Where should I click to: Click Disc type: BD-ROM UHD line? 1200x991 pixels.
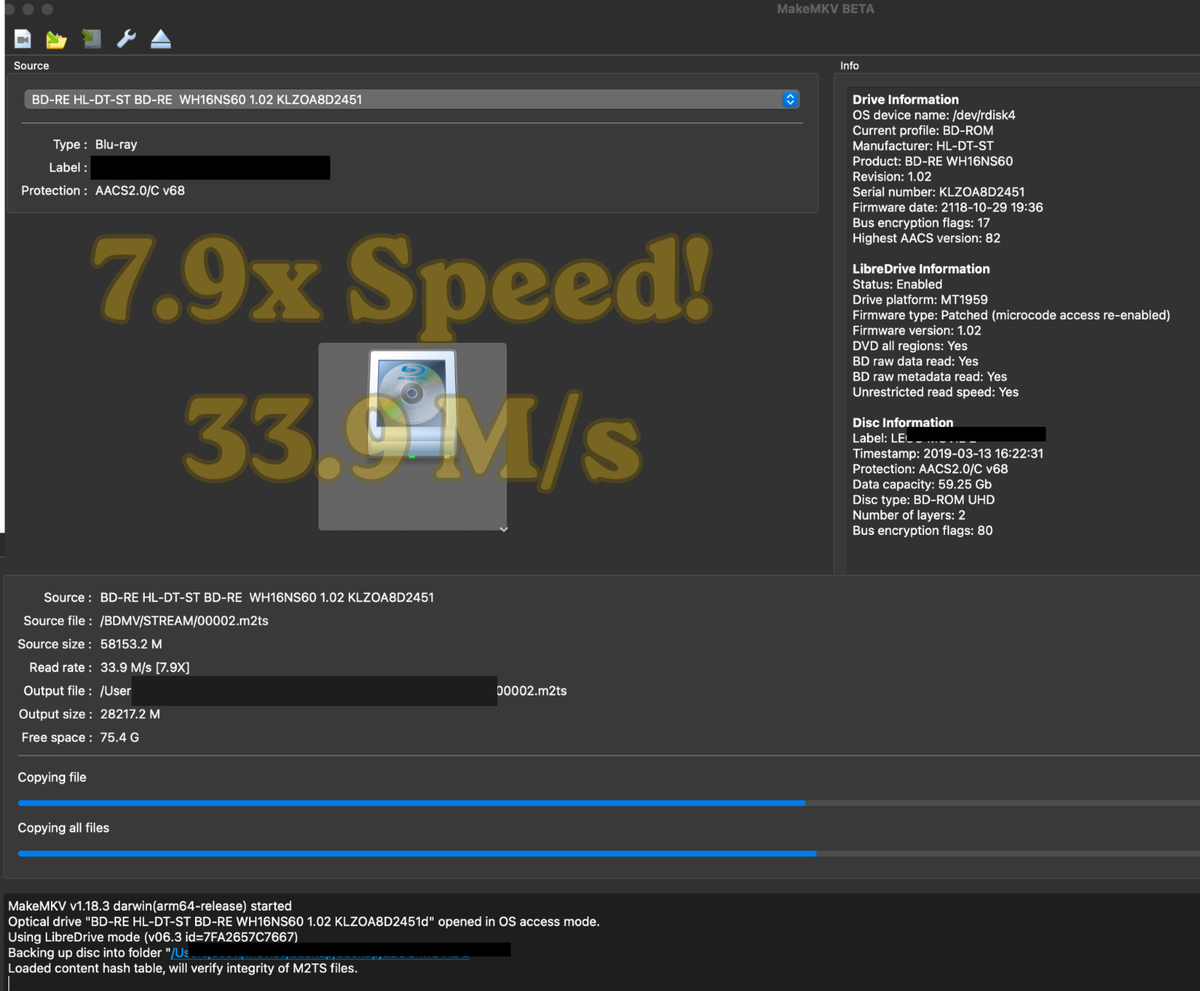pyautogui.click(x=923, y=500)
